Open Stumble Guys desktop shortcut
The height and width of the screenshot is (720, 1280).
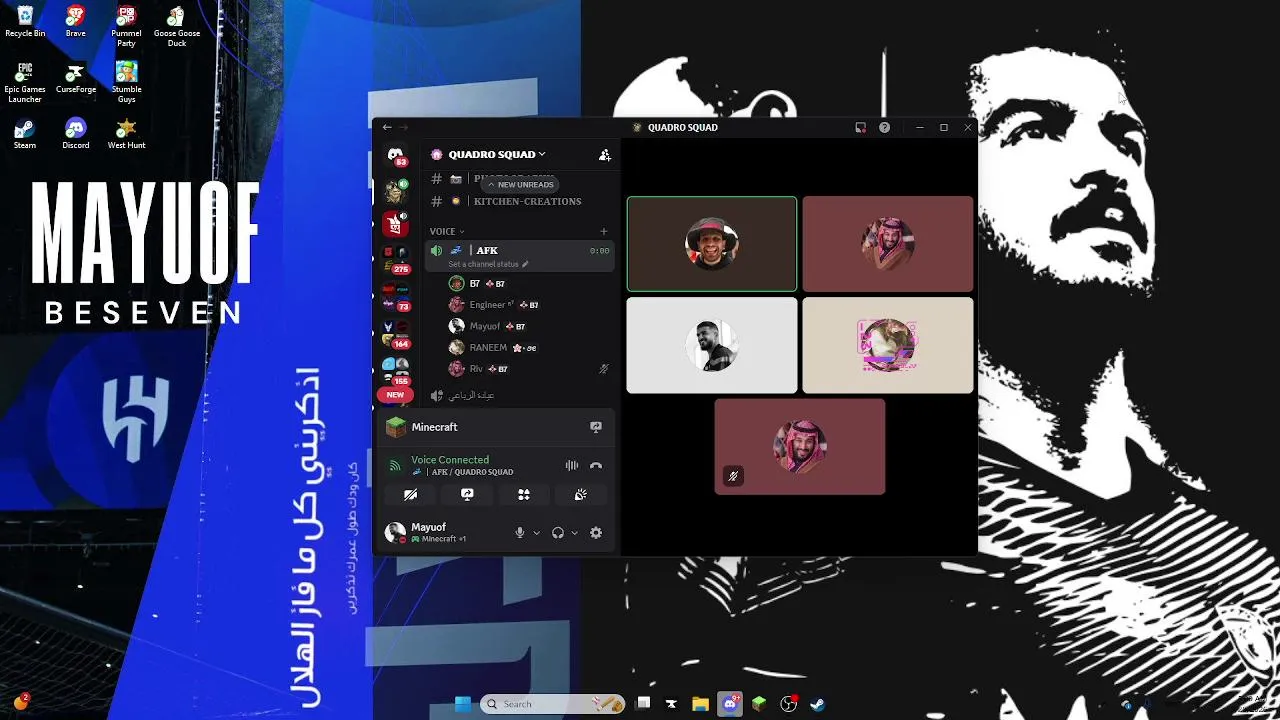coord(126,82)
